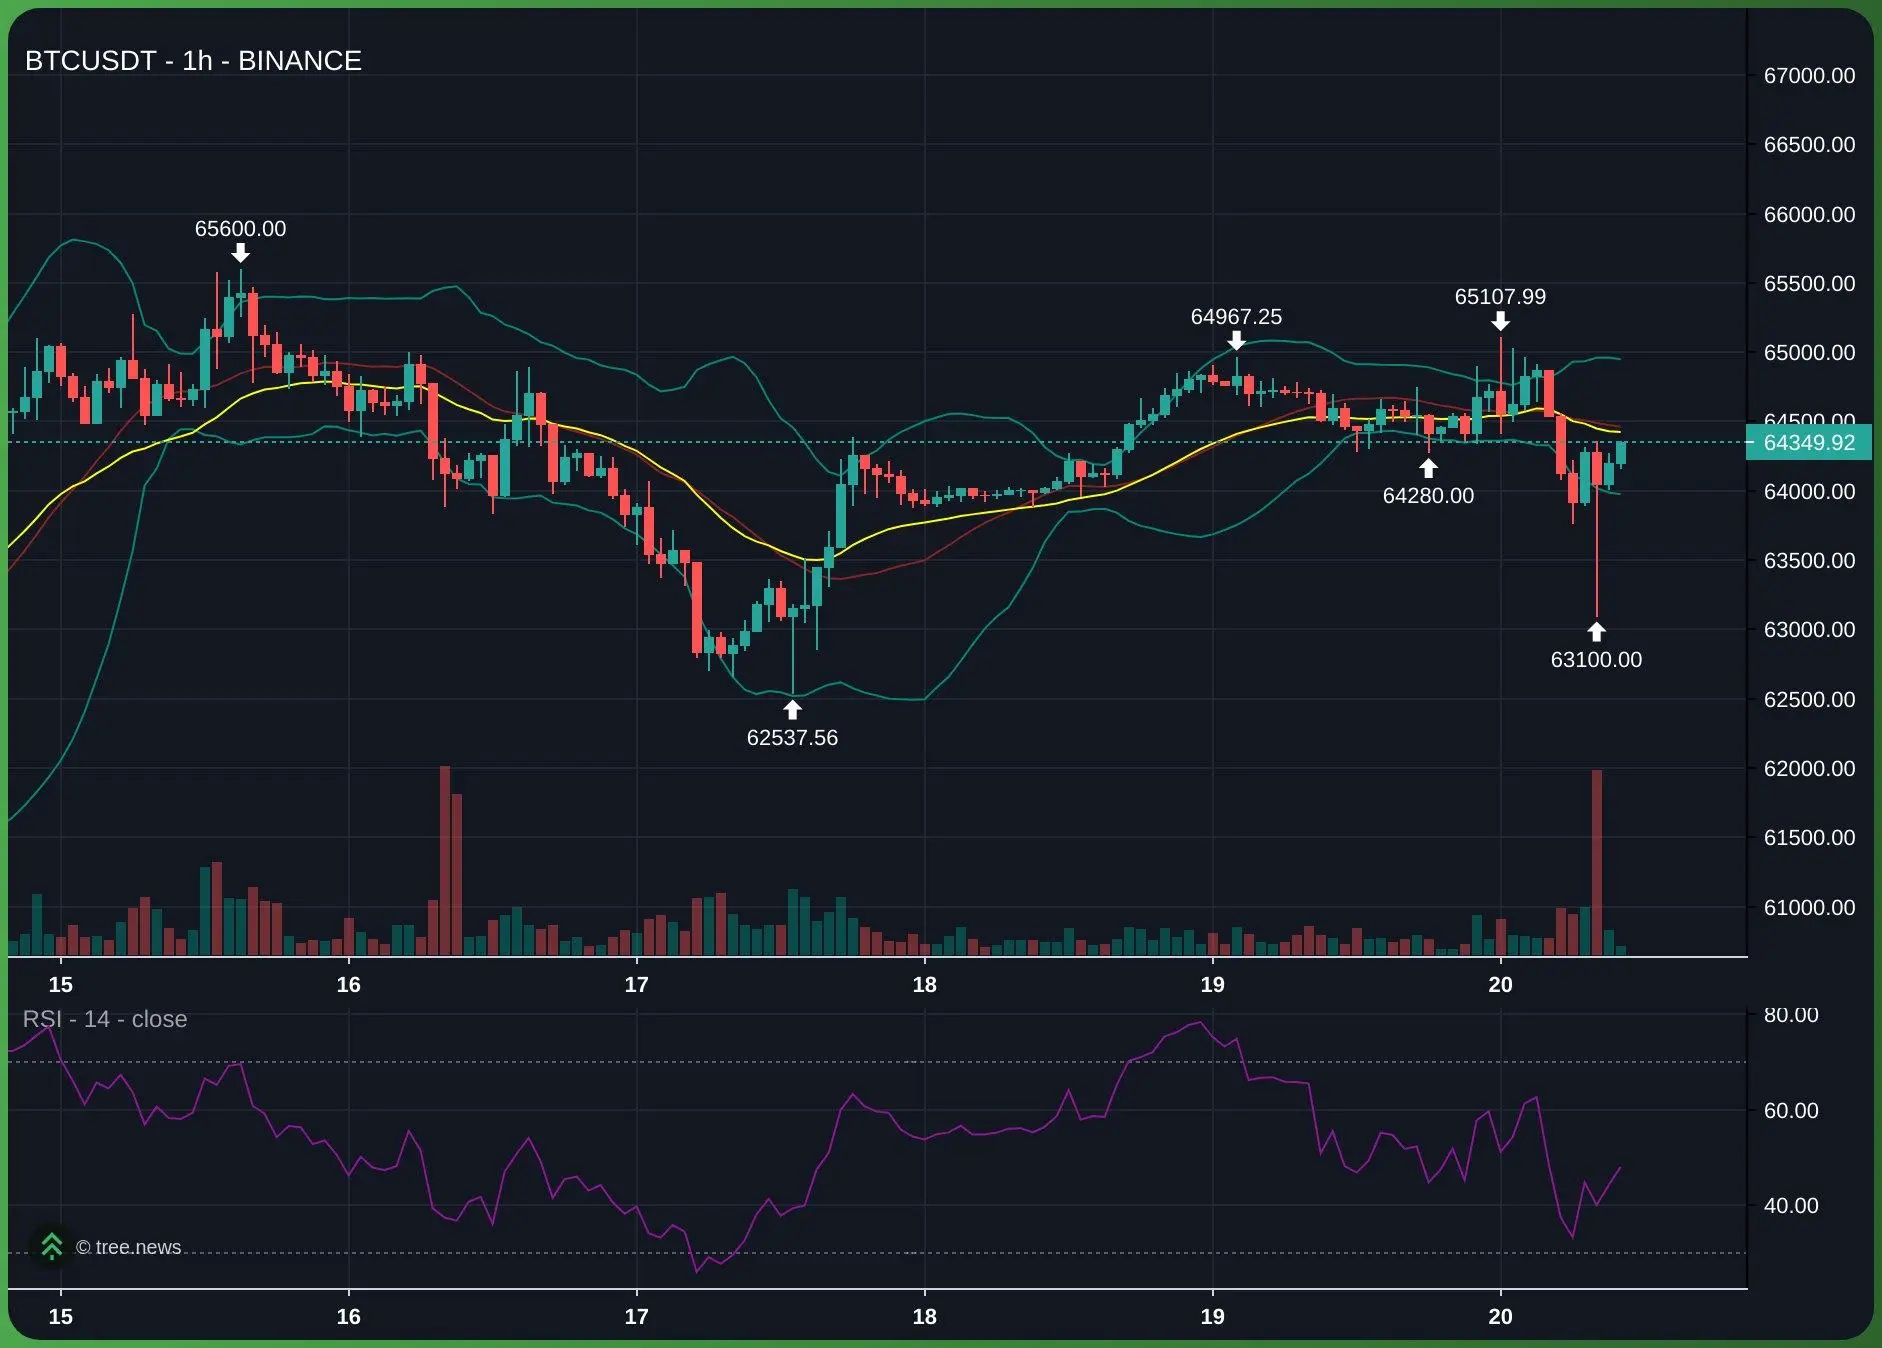Screen dimensions: 1882x1348
Task: Click the 60.00 level on RSI axis
Action: pos(1791,1111)
